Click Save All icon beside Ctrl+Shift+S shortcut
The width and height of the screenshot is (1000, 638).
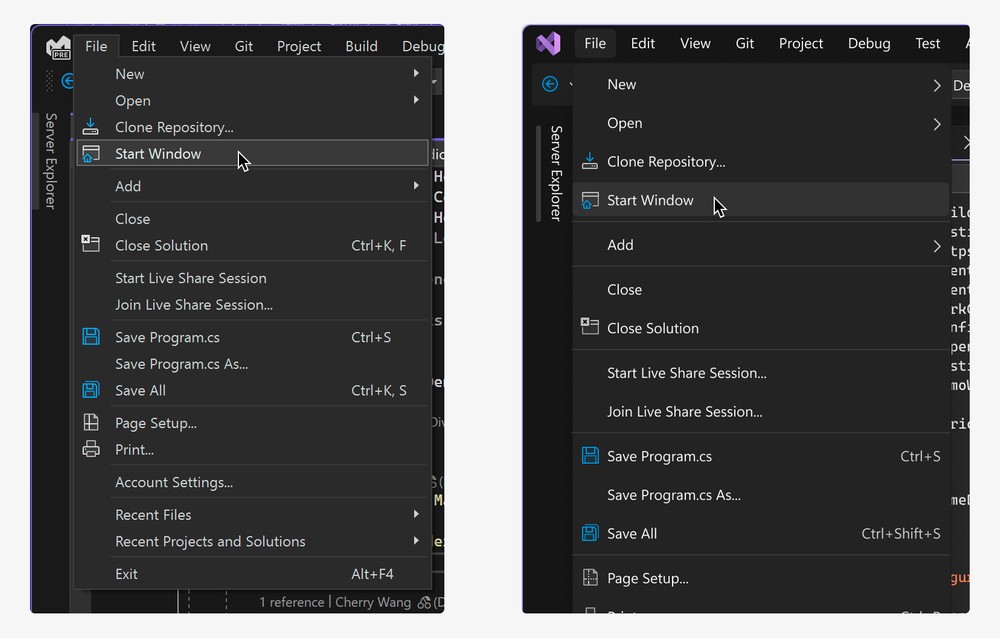[x=590, y=533]
